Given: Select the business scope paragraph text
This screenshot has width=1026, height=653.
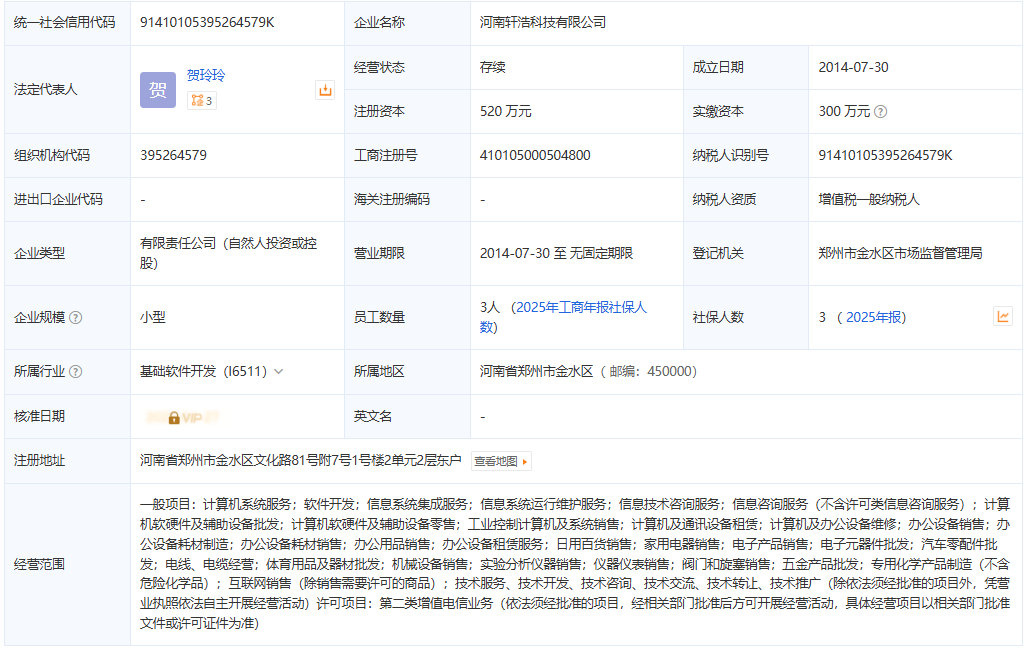Looking at the screenshot, I should point(575,564).
